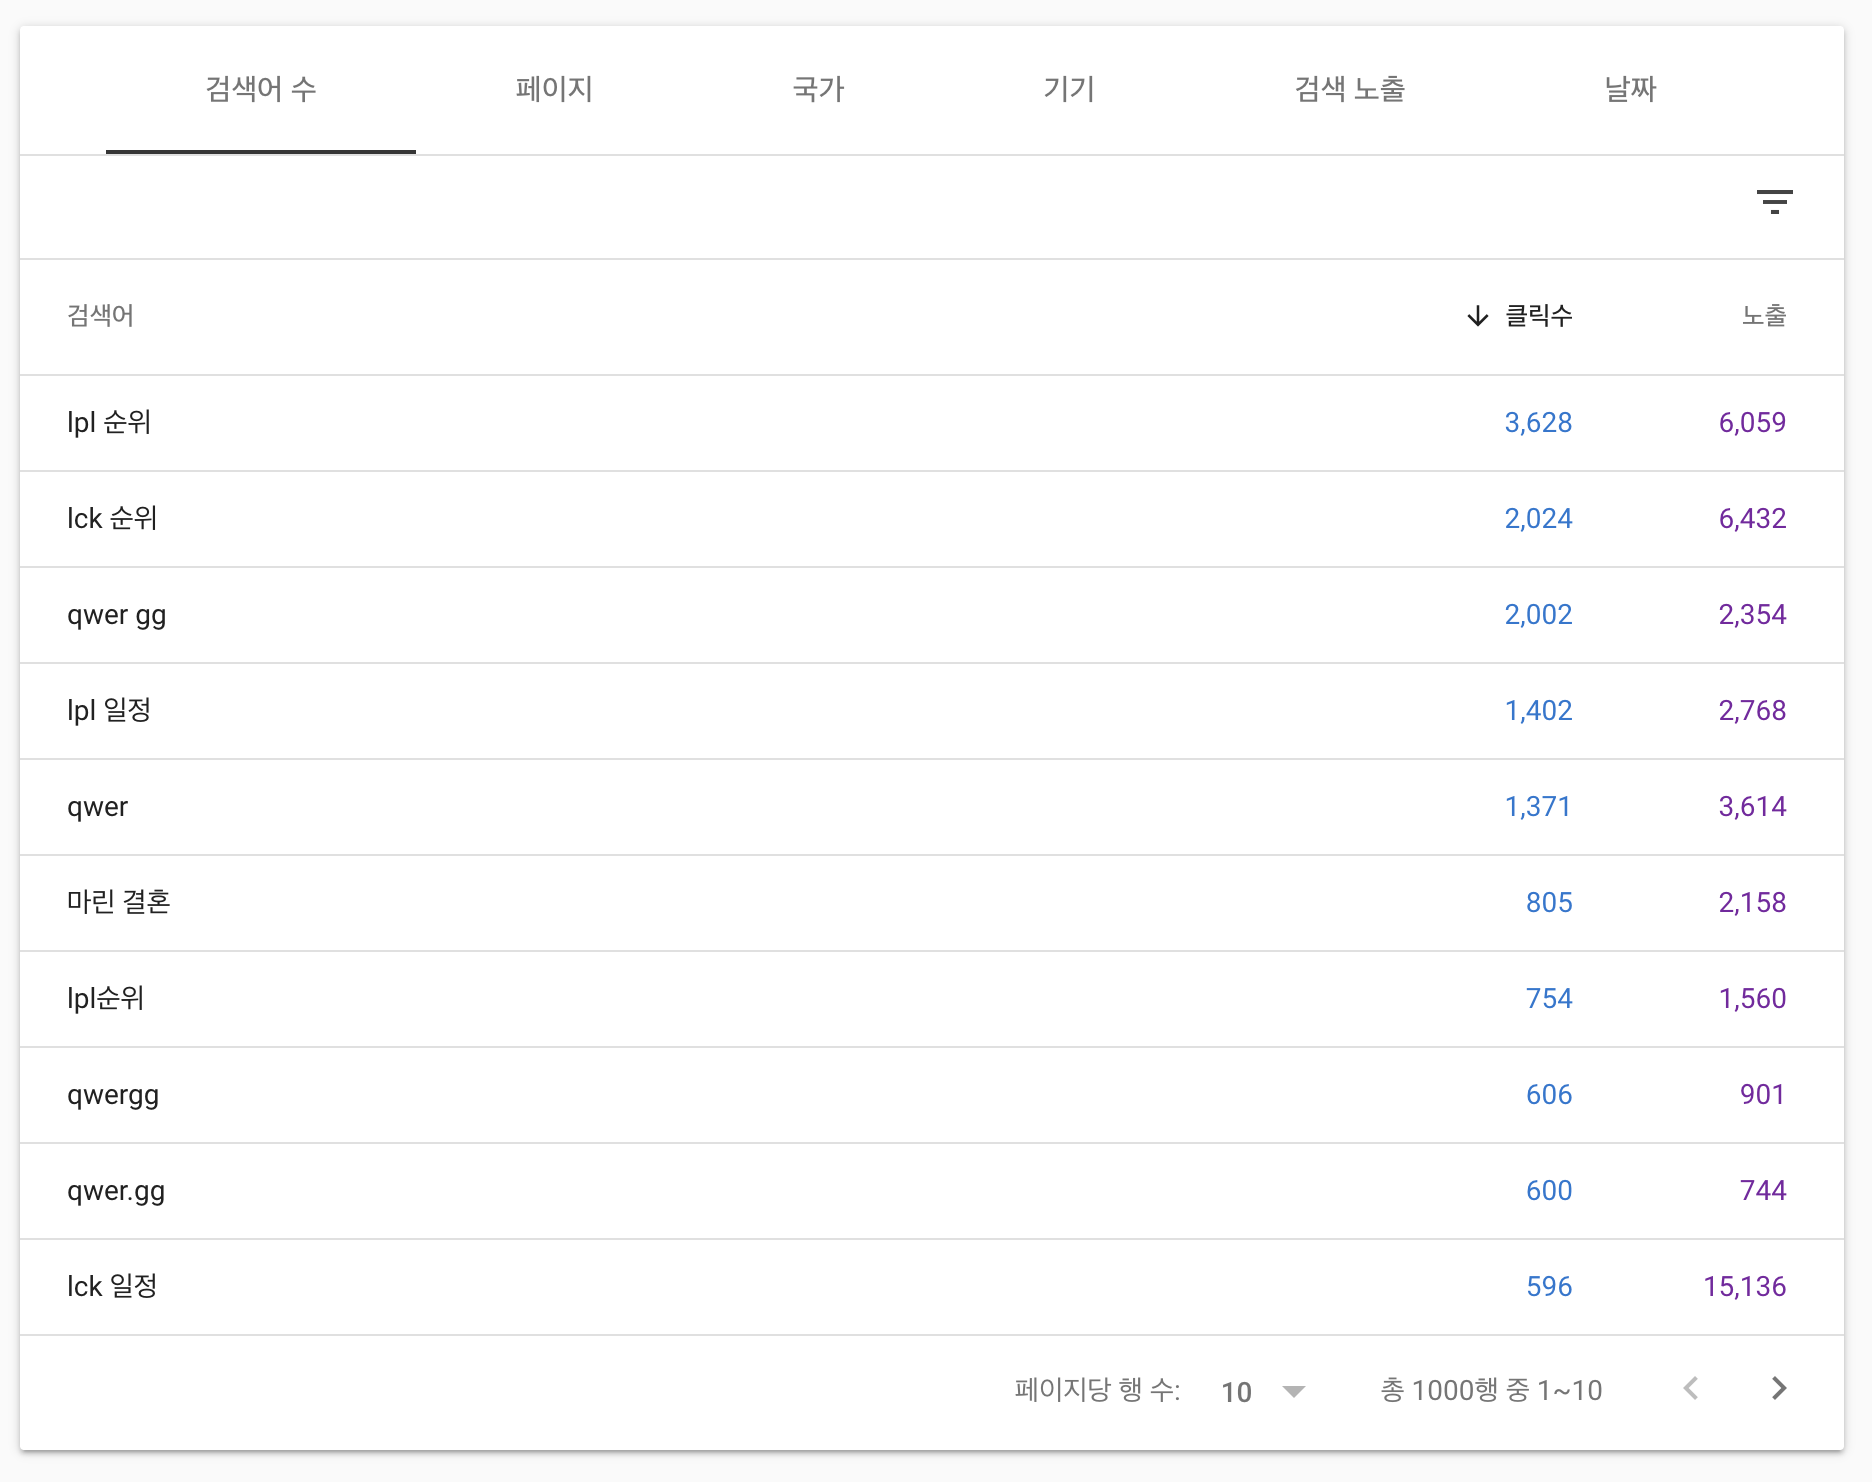
Task: Click the impressions value 901
Action: click(x=1763, y=1095)
